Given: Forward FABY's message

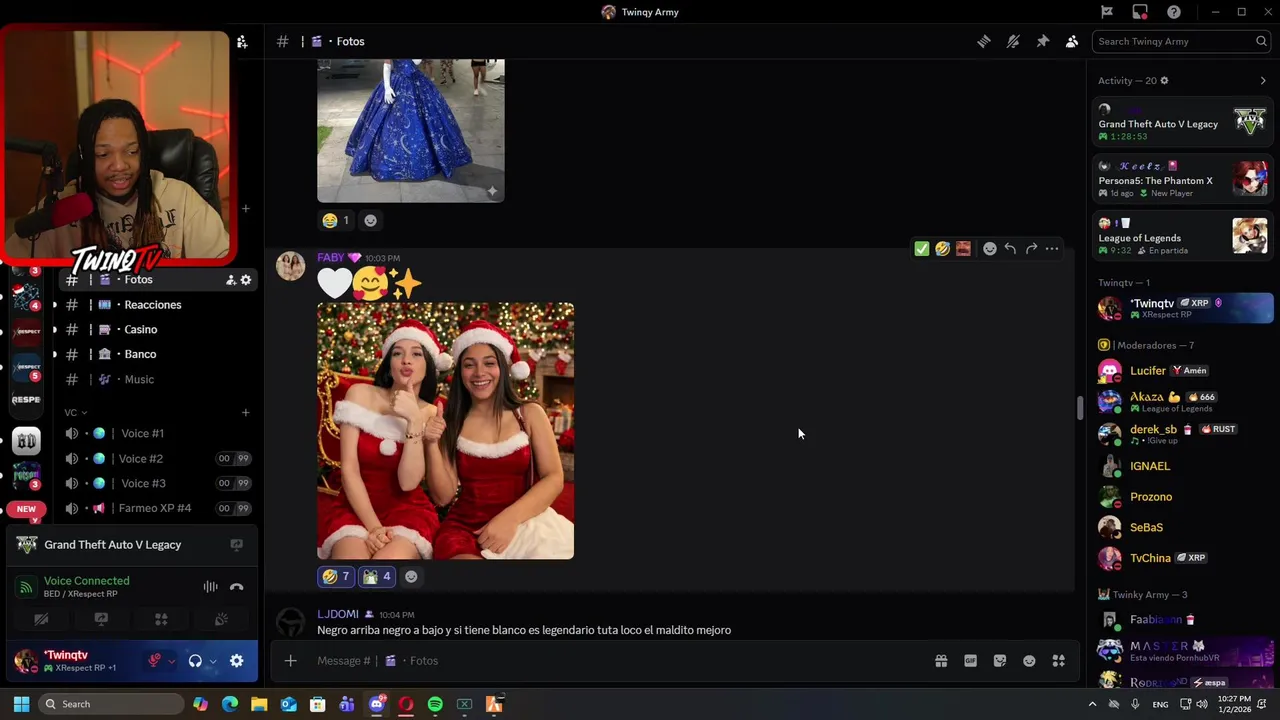Looking at the screenshot, I should pos(1031,249).
